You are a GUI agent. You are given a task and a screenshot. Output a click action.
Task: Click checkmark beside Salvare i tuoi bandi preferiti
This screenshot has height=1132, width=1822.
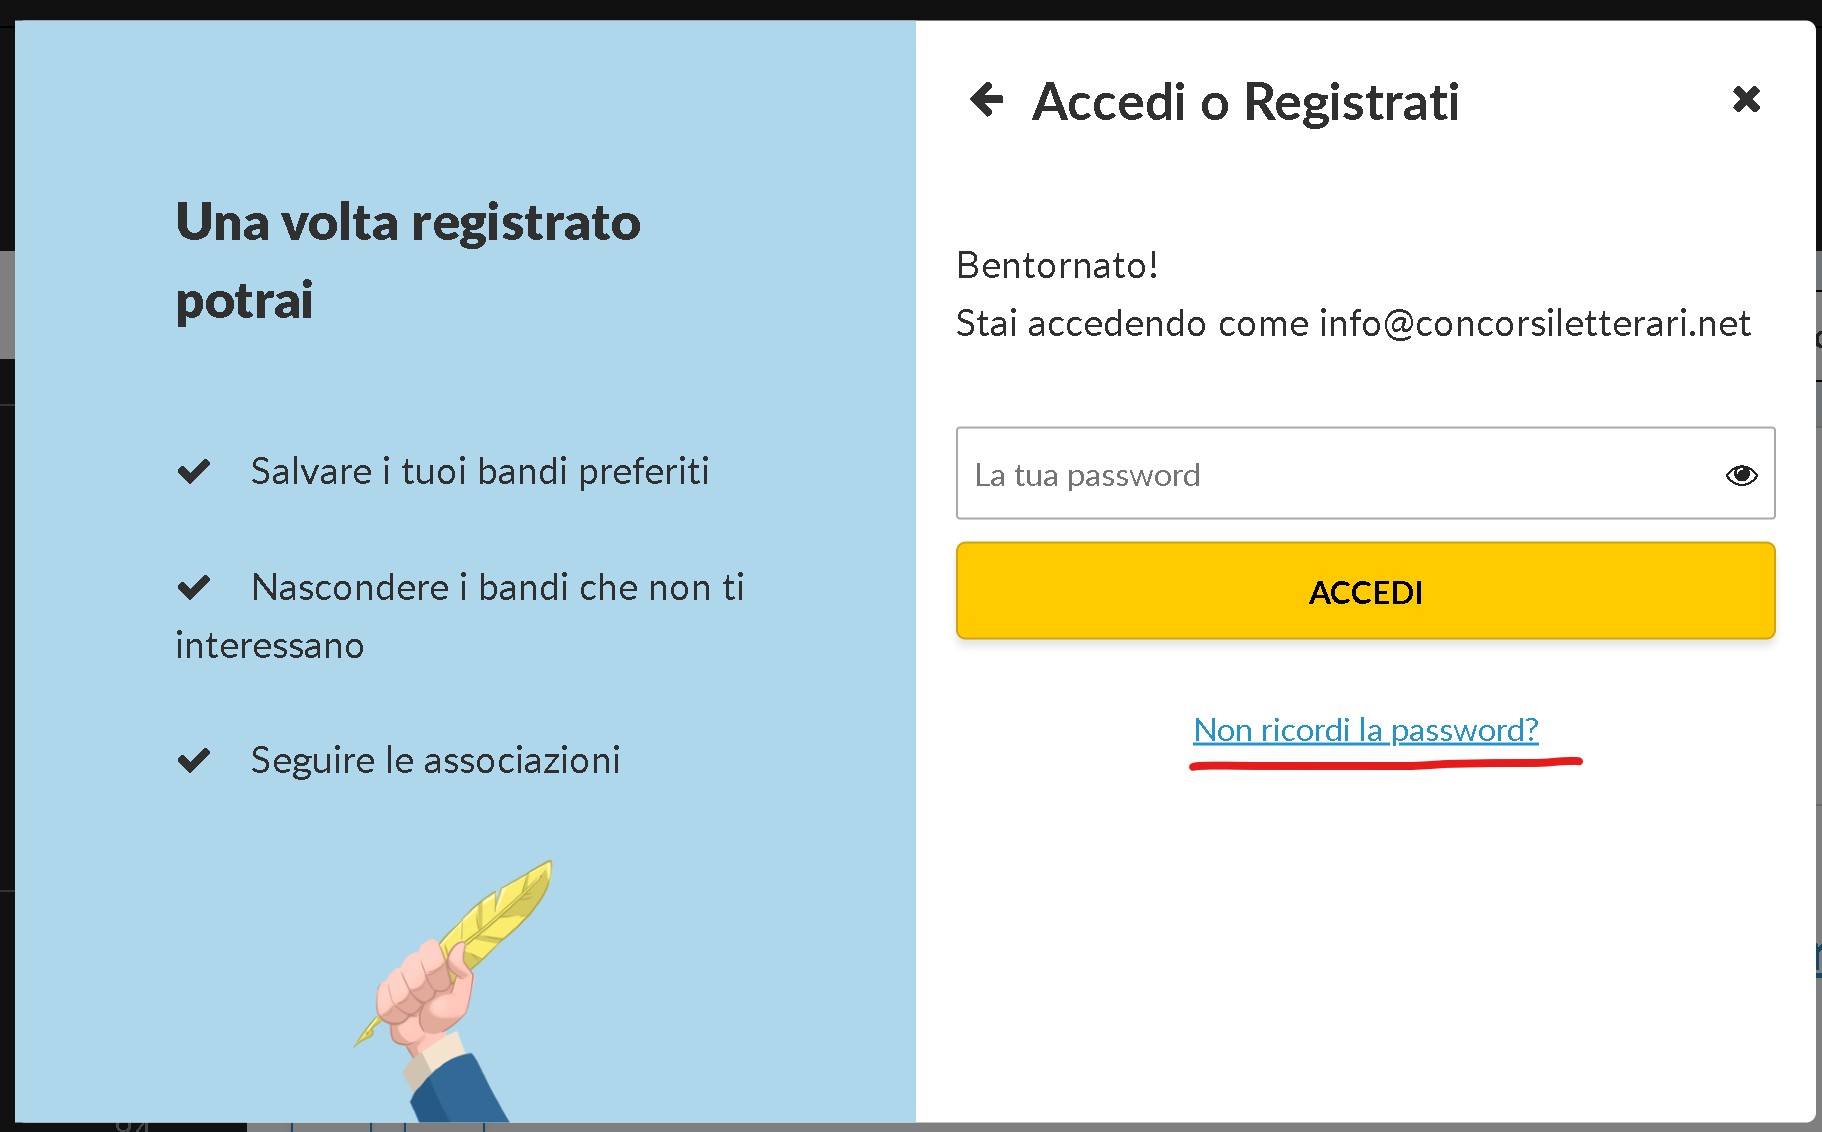[x=194, y=471]
